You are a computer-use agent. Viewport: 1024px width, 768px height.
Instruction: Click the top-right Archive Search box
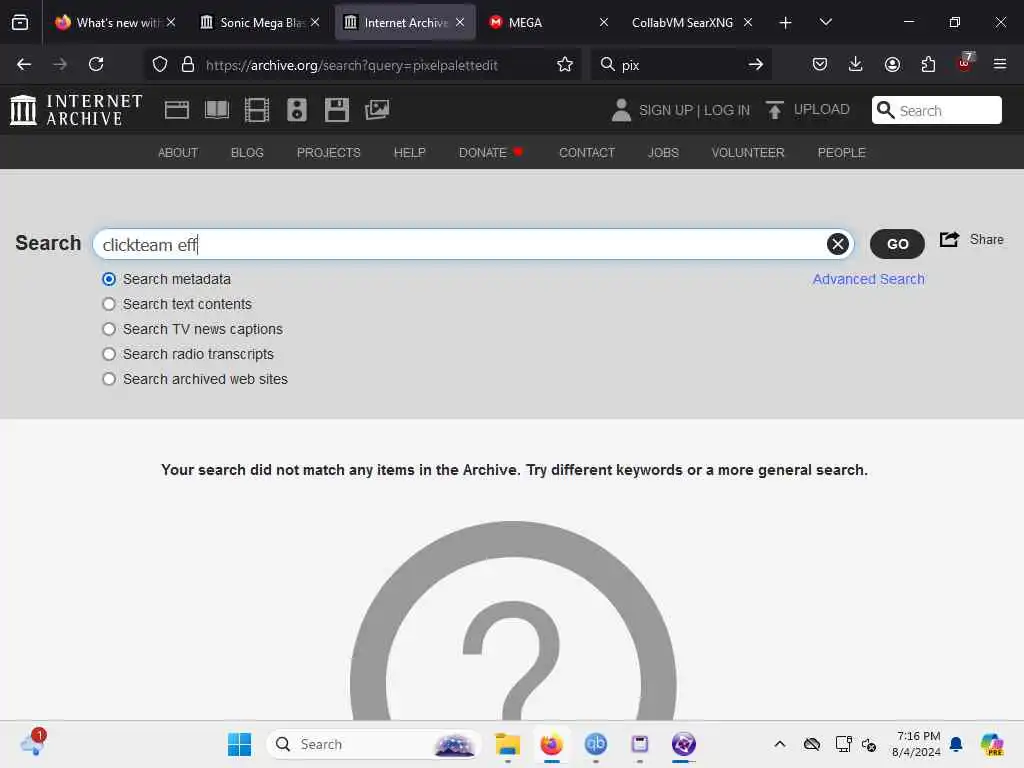pos(936,110)
